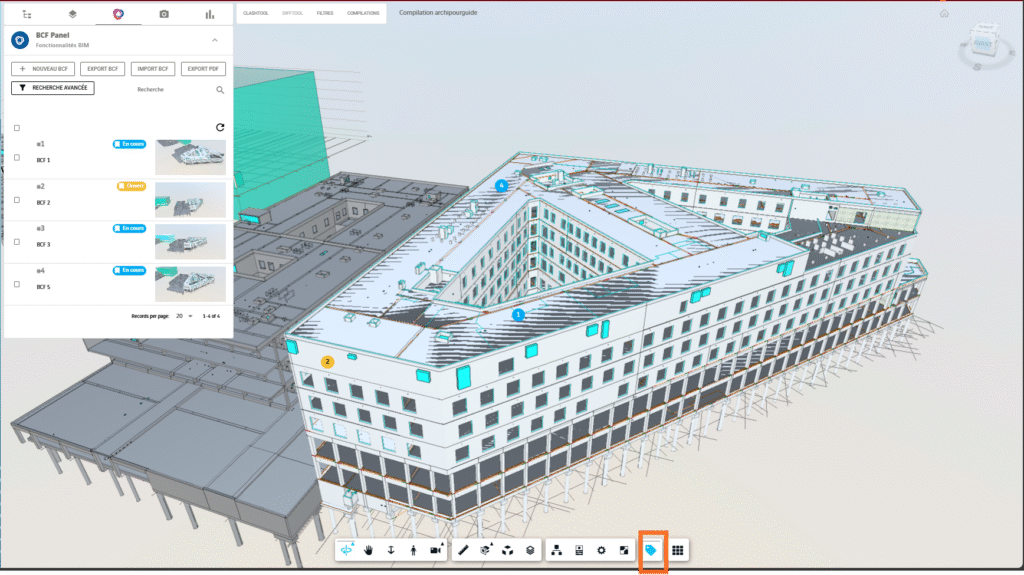Select the measure ruler tool
Screen dimensions: 1024x575
point(465,550)
